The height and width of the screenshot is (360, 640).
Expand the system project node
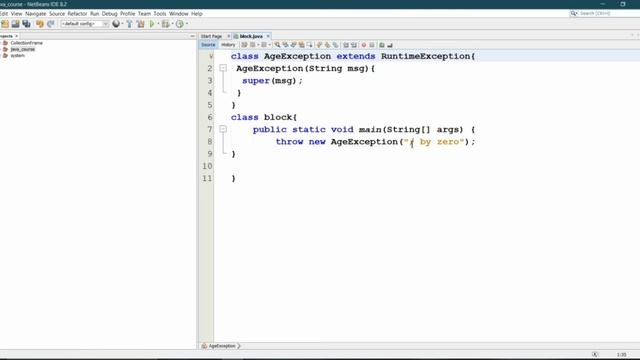coord(1,56)
